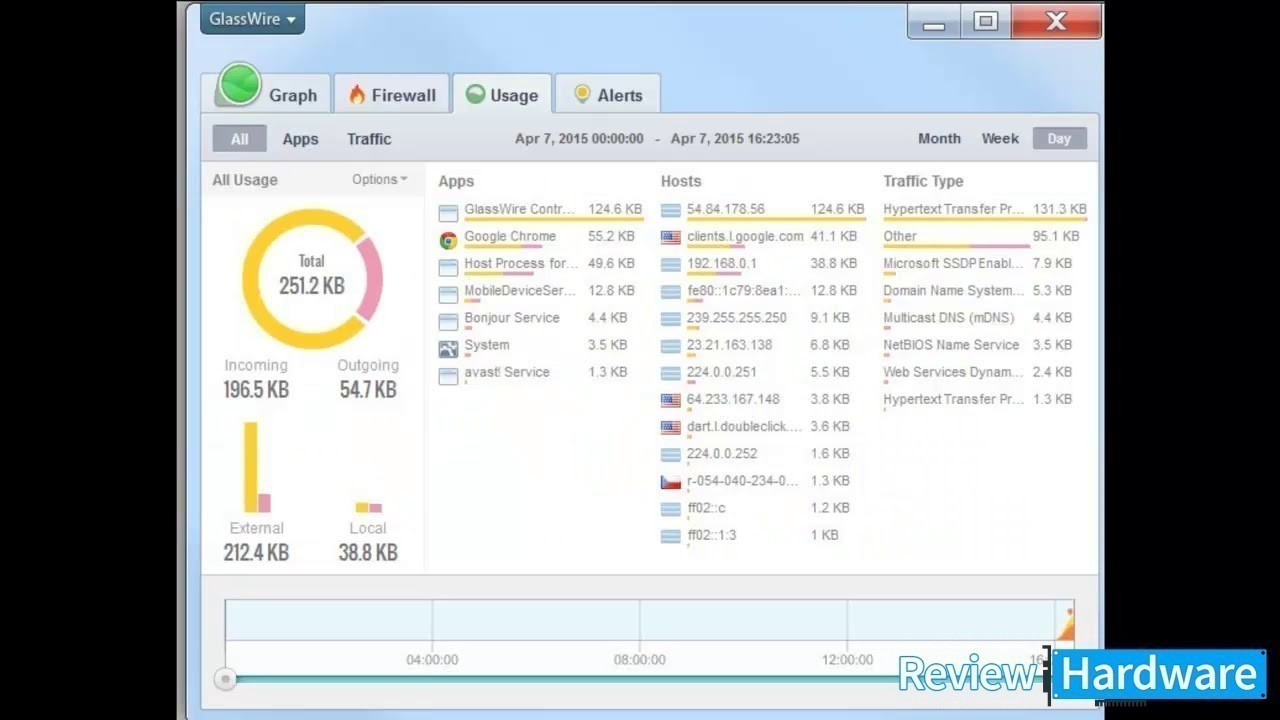Screen dimensions: 1280x720
Task: Open the Alerts tab
Action: point(607,95)
